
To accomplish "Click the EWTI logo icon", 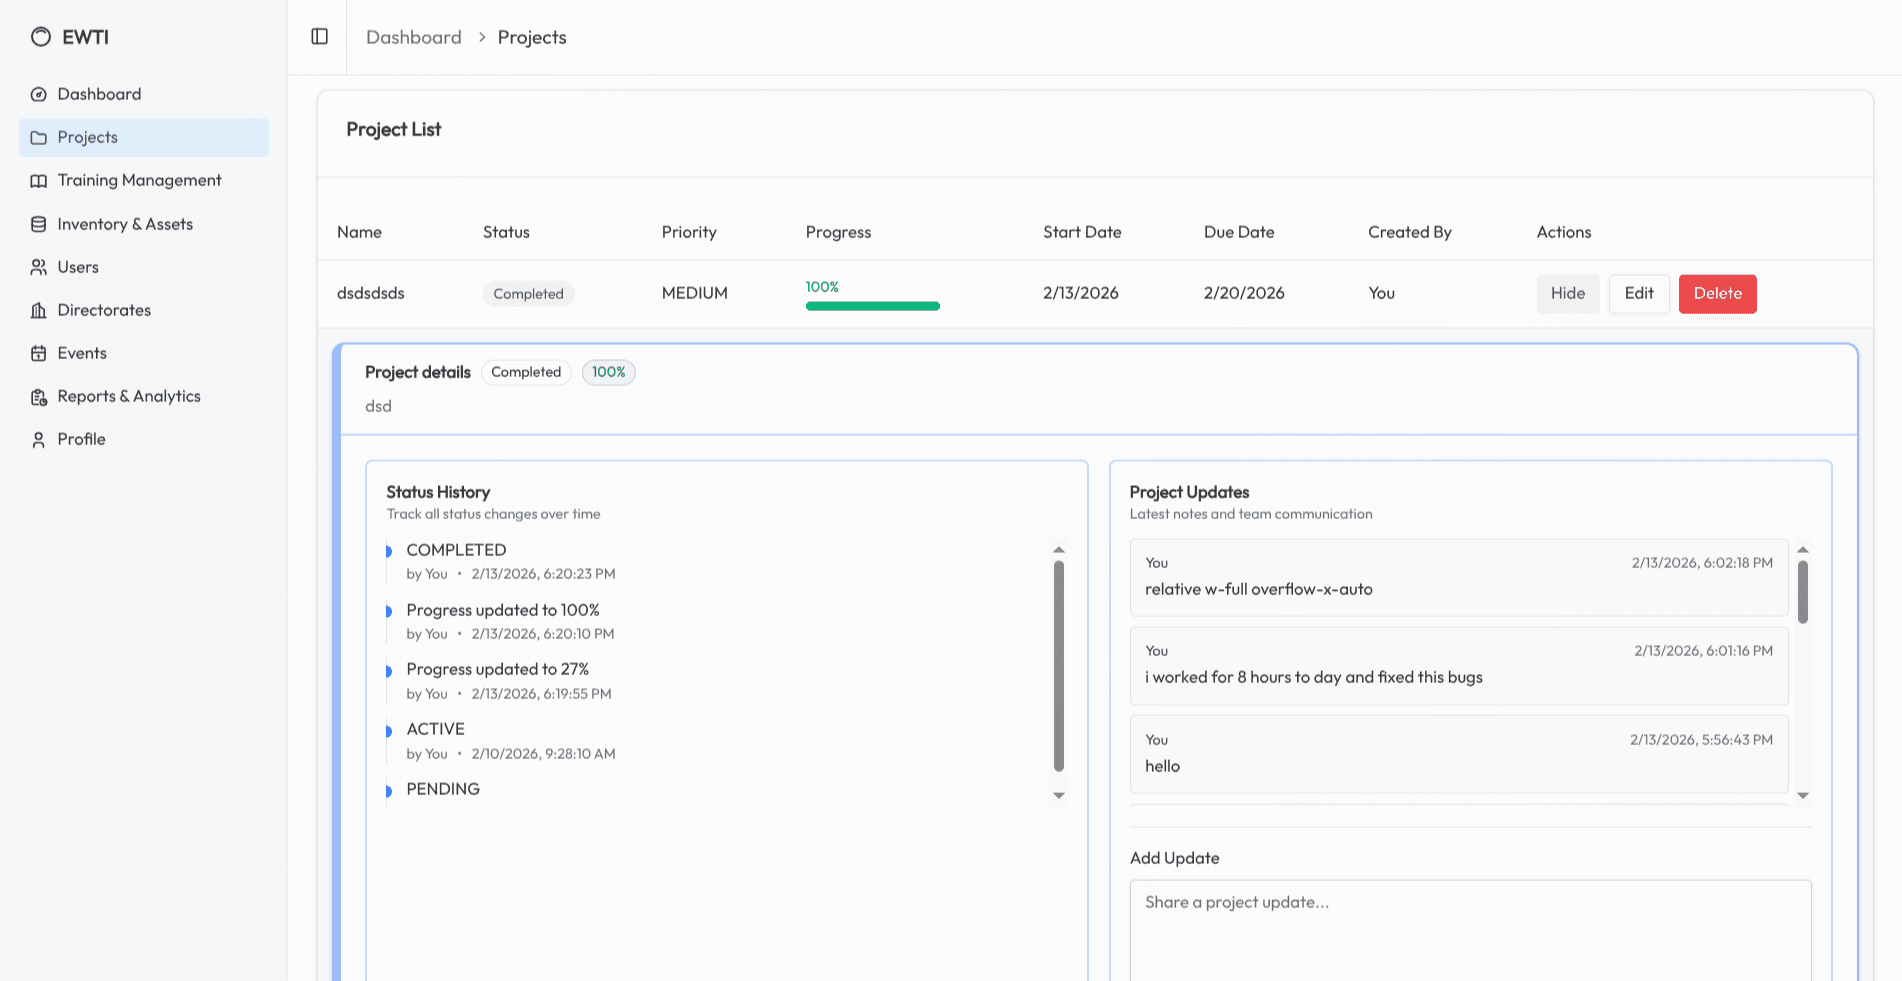I will coord(40,36).
